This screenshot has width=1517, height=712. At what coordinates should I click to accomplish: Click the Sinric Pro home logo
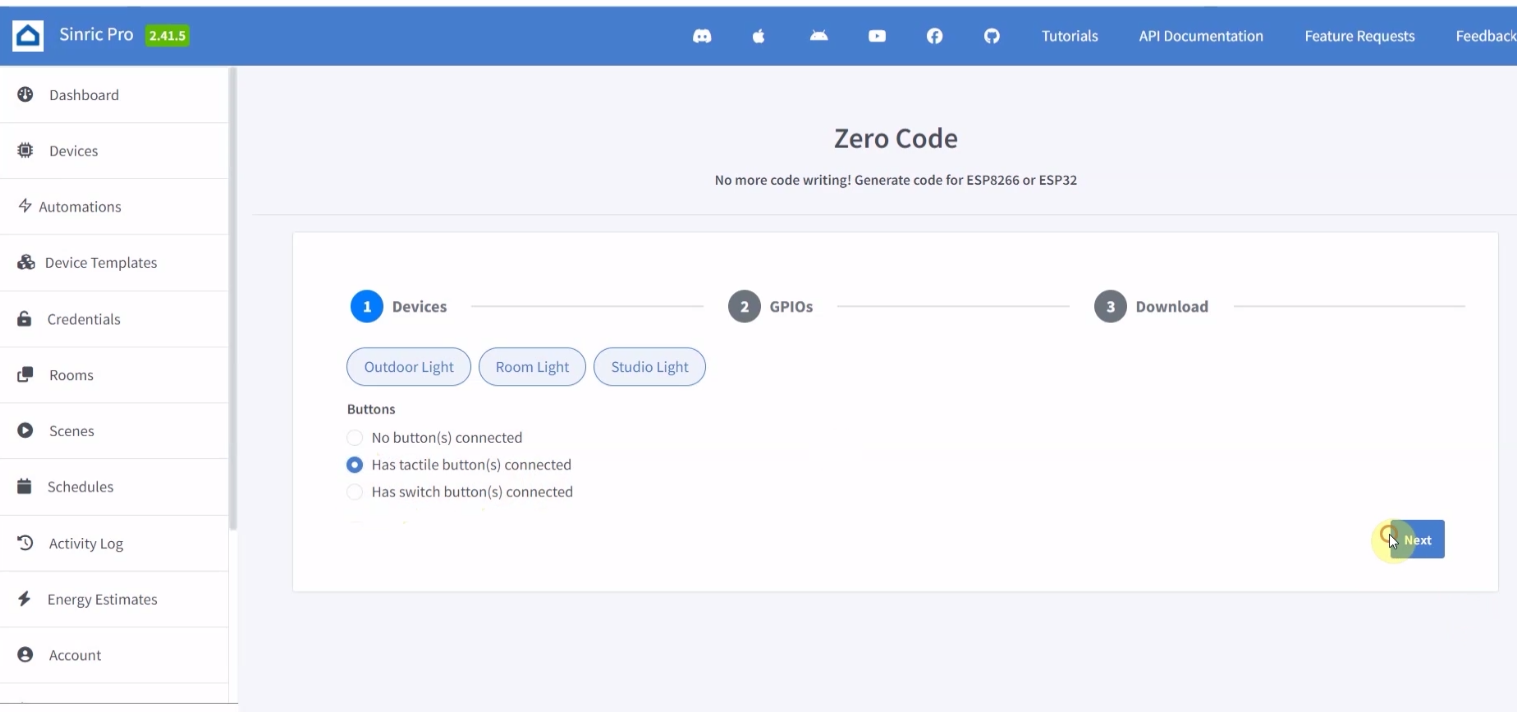pyautogui.click(x=27, y=34)
